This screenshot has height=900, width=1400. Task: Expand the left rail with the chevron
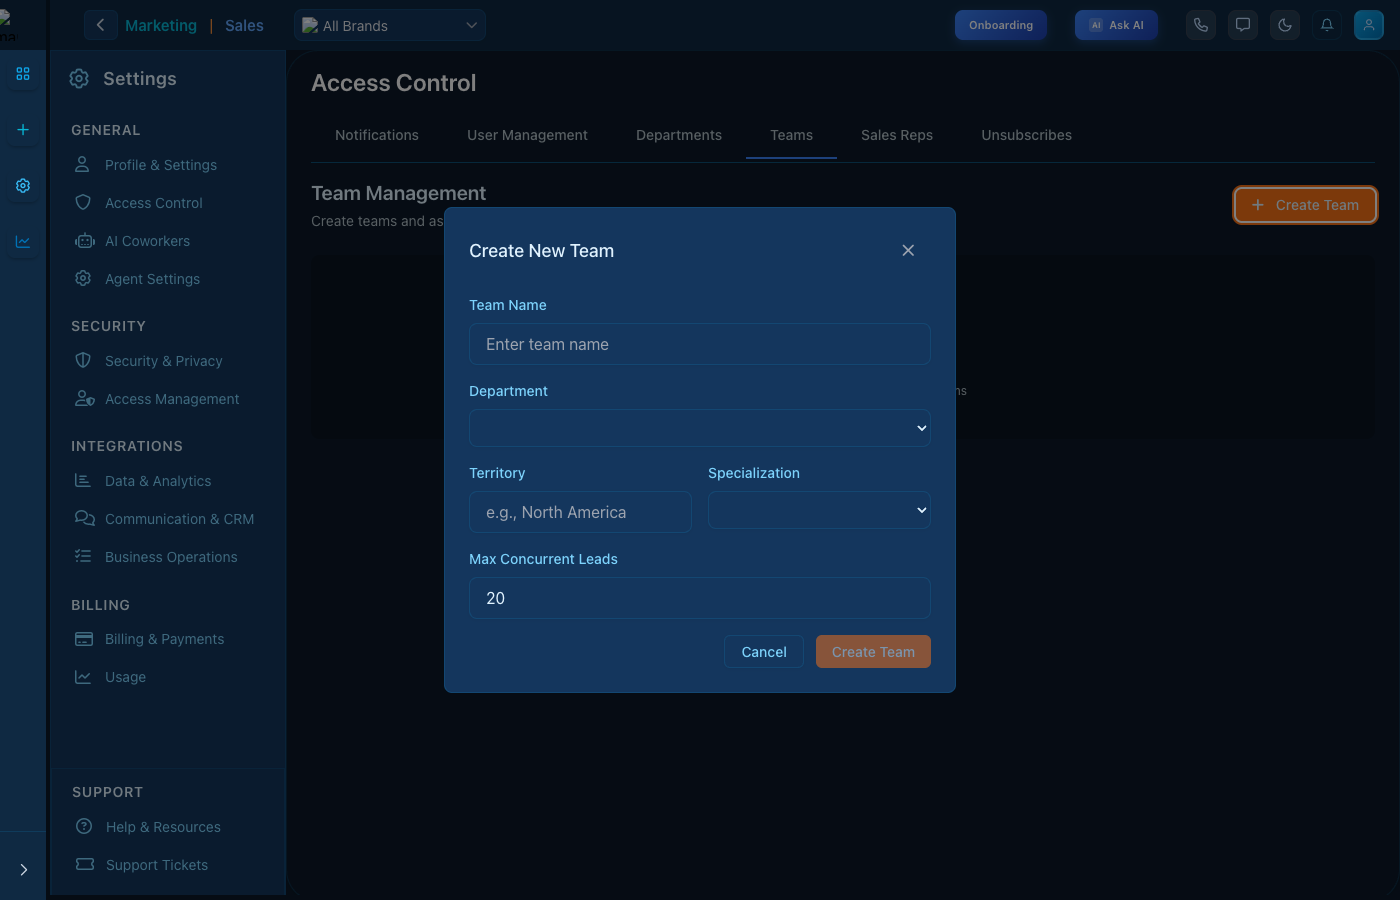(23, 870)
